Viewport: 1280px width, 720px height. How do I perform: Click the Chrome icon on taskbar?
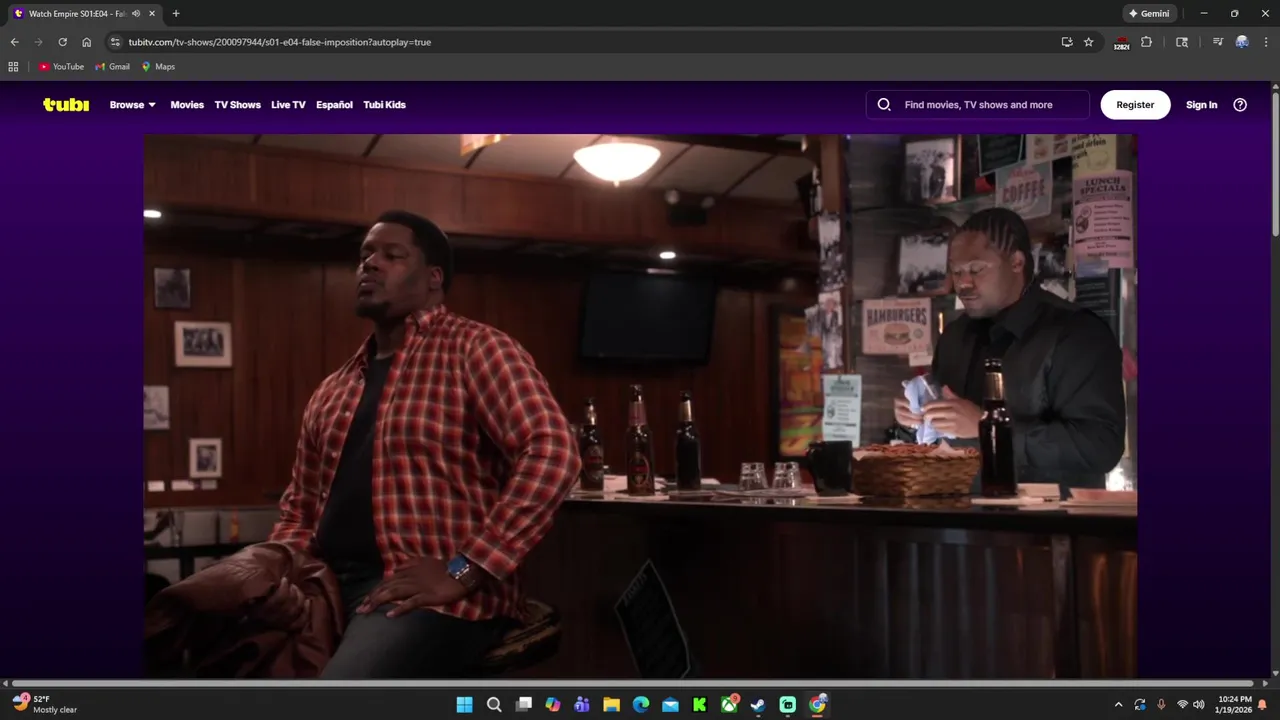pyautogui.click(x=817, y=705)
